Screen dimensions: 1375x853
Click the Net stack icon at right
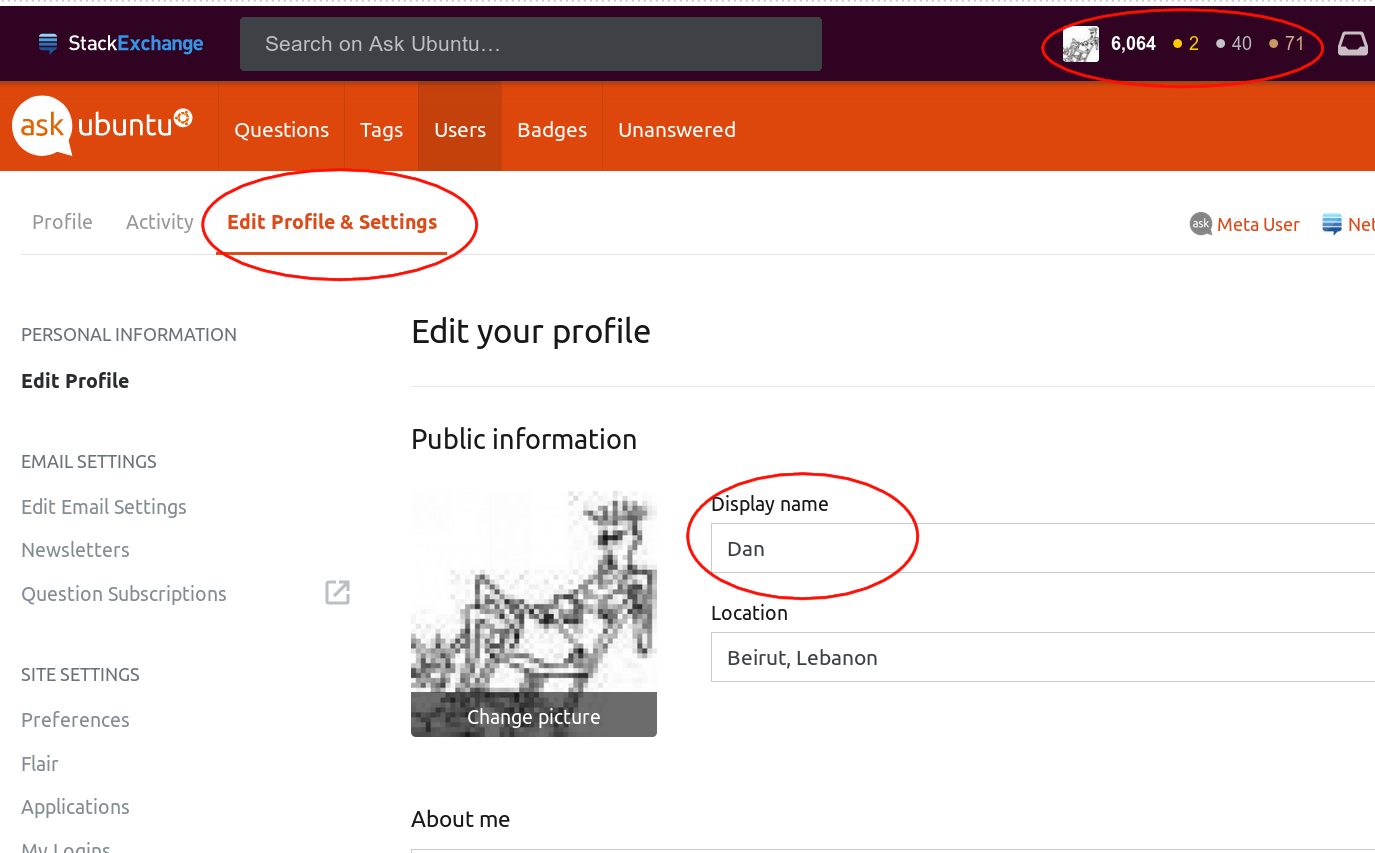point(1332,224)
